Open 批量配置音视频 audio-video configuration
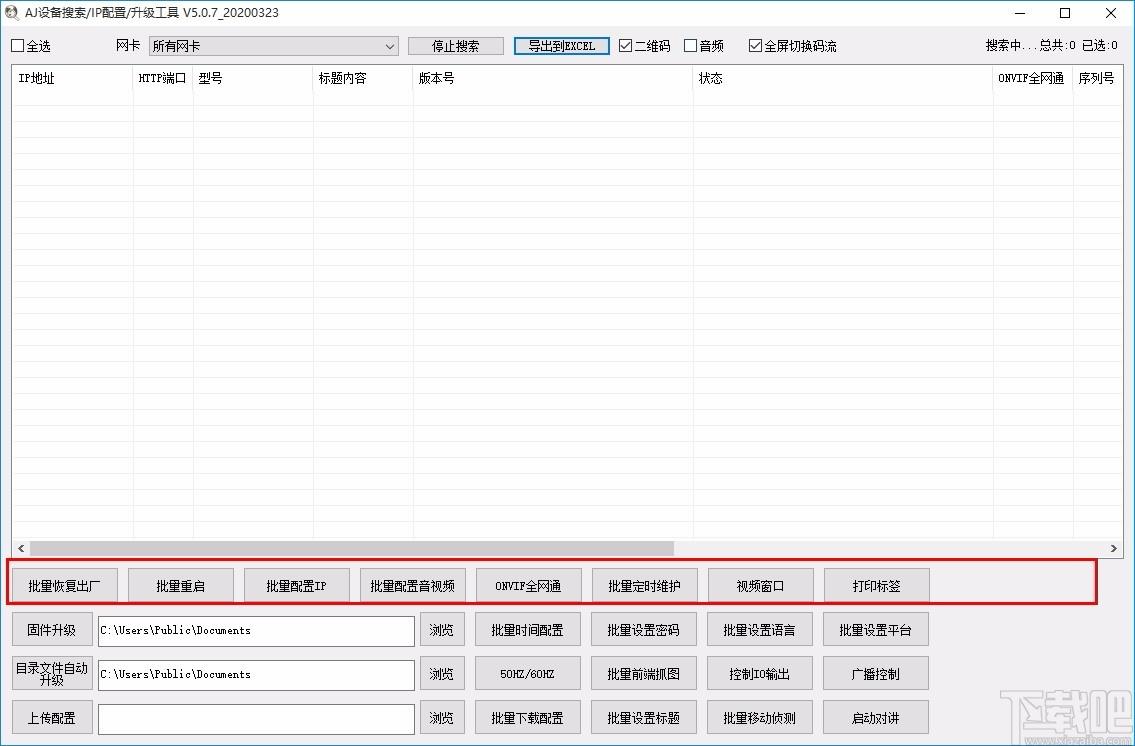 coord(413,585)
